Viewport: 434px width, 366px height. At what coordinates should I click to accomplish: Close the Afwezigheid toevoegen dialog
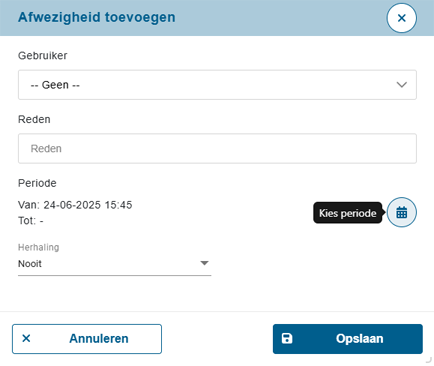coord(401,18)
